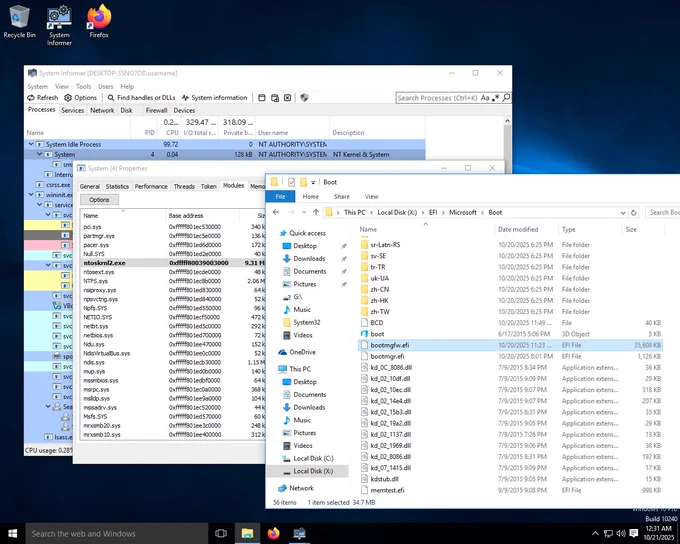
Task: Select Network in navigation pane
Action: (301, 488)
